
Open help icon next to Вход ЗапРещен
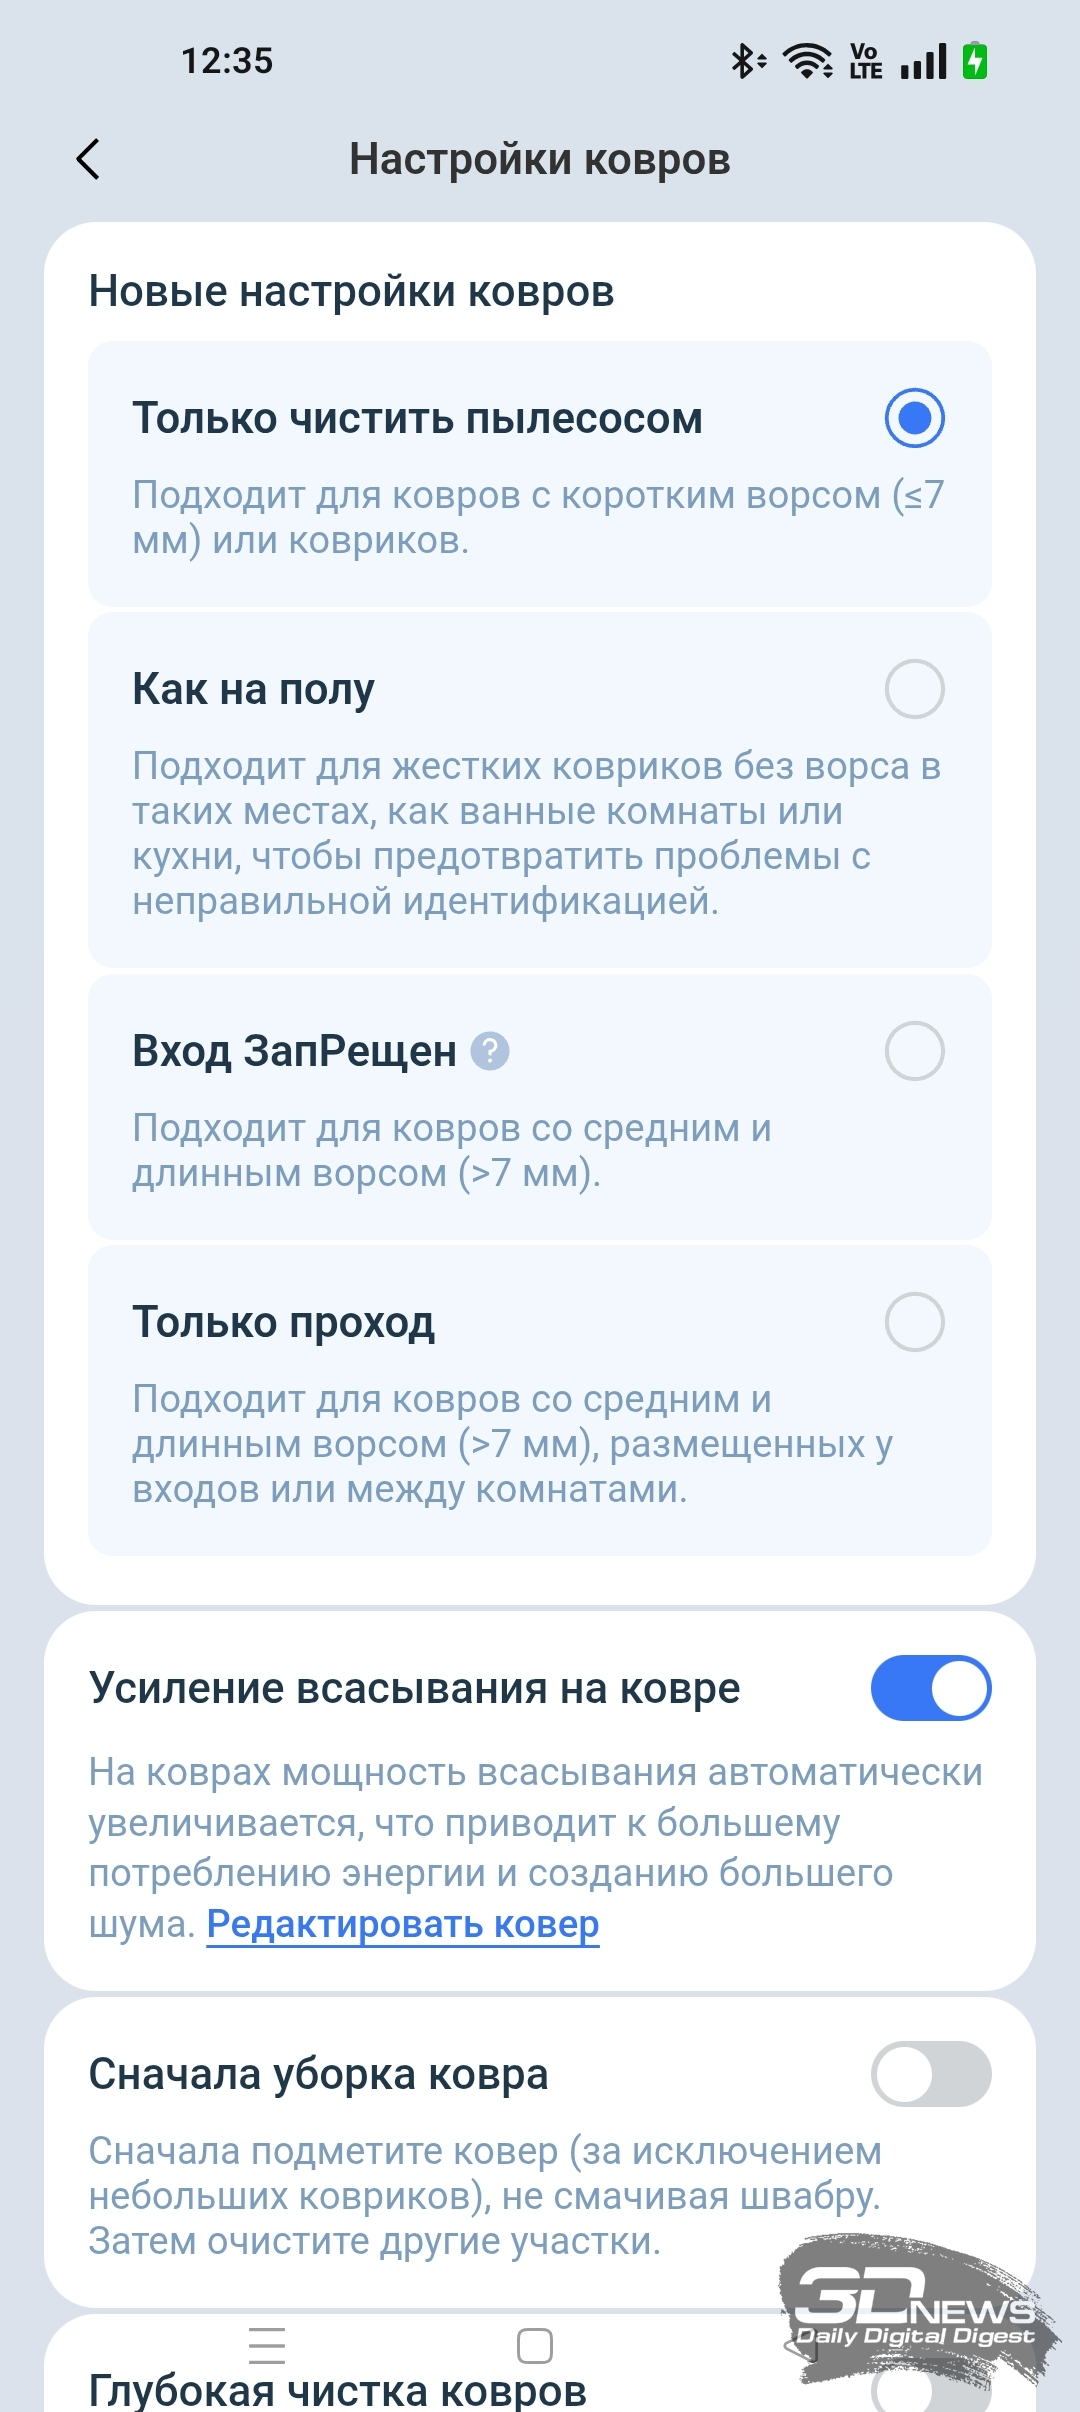pyautogui.click(x=490, y=1051)
